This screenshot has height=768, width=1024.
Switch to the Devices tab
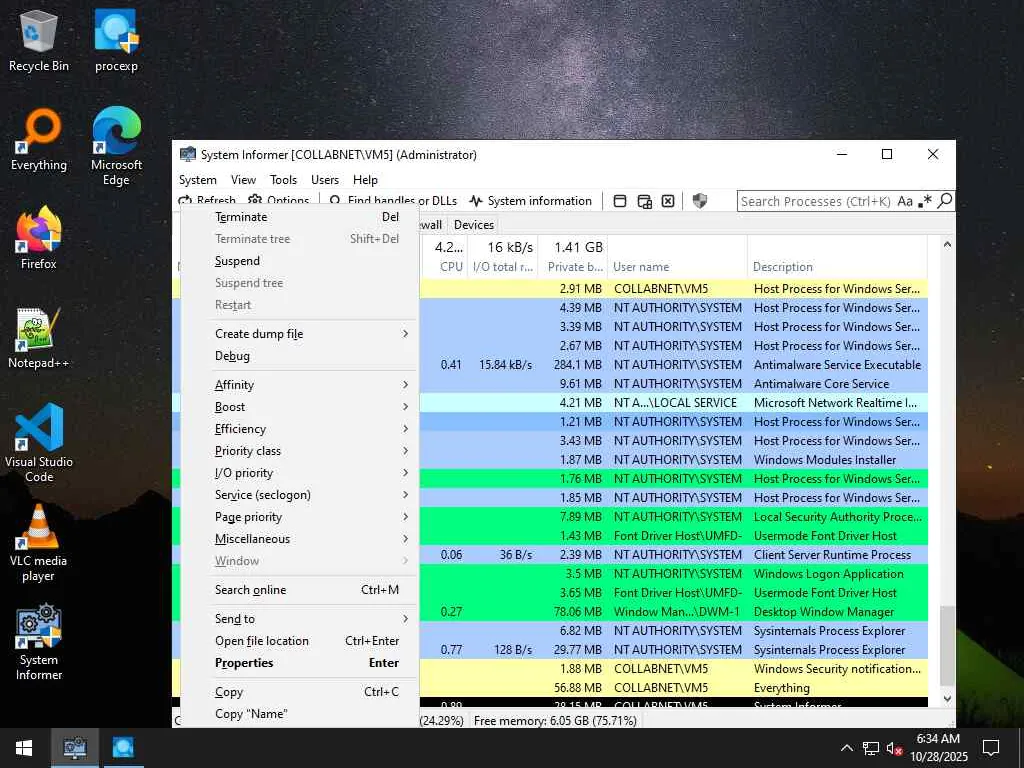point(473,225)
